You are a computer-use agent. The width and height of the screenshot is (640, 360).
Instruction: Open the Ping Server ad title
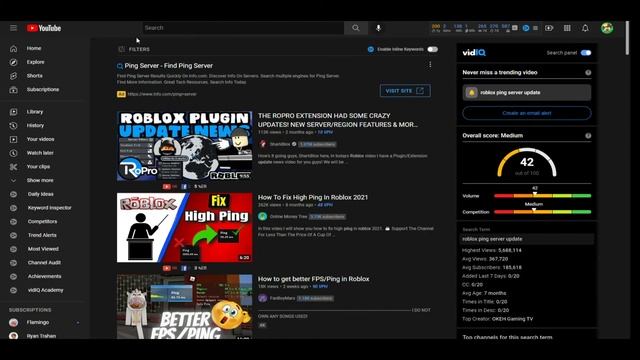tap(168, 66)
